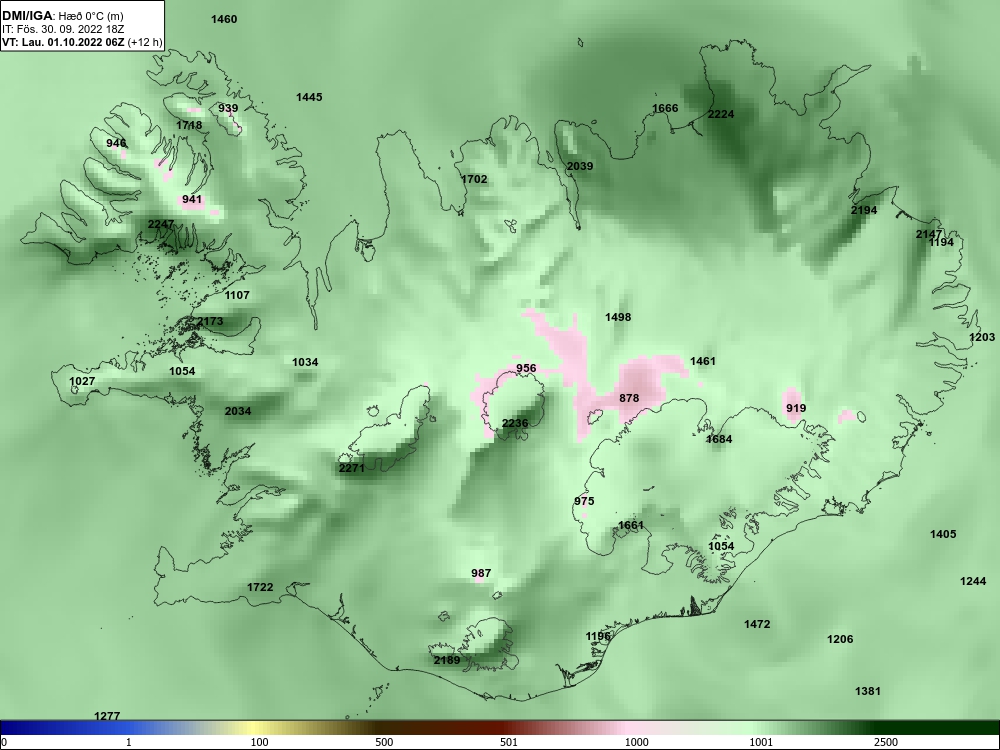The height and width of the screenshot is (750, 1000).
Task: Click the value 2173 on the map
Action: point(210,321)
